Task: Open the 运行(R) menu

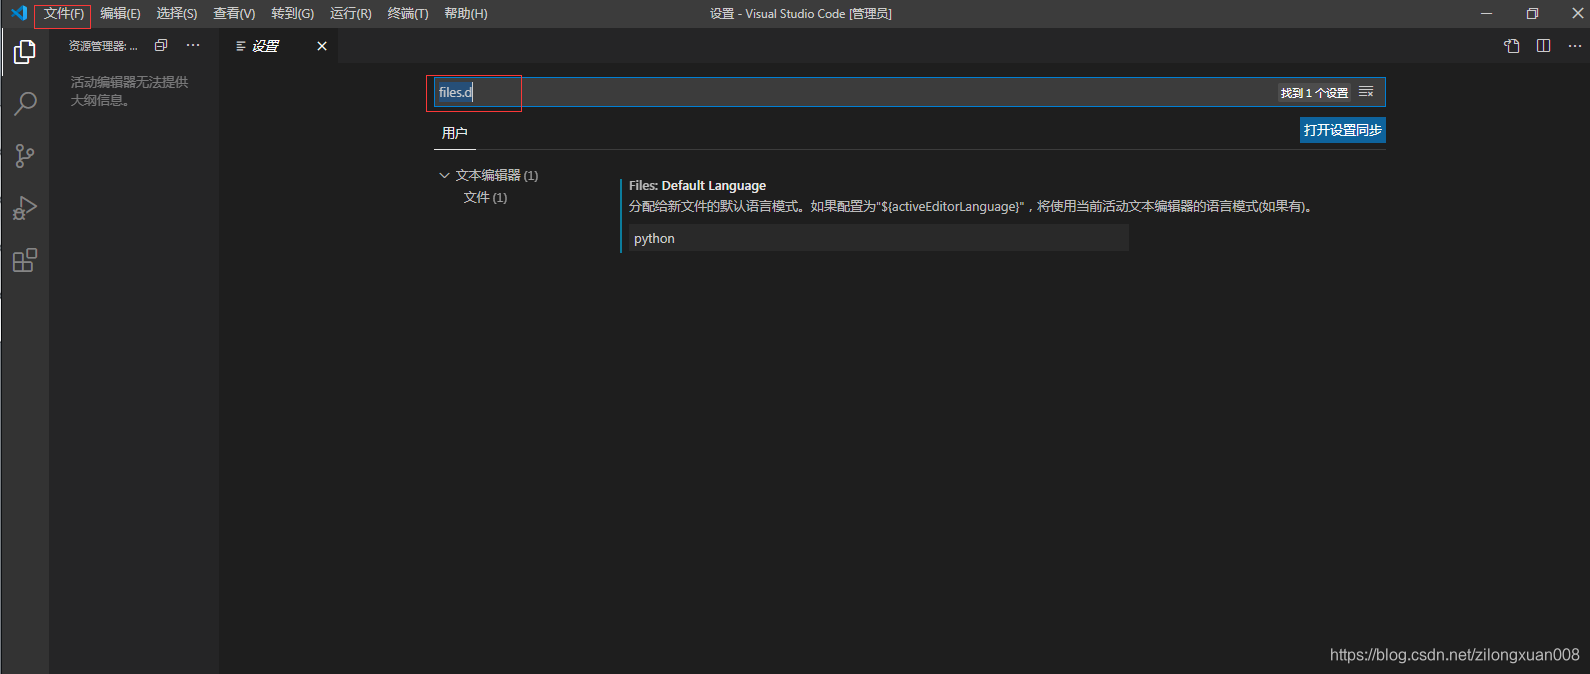Action: pyautogui.click(x=351, y=14)
